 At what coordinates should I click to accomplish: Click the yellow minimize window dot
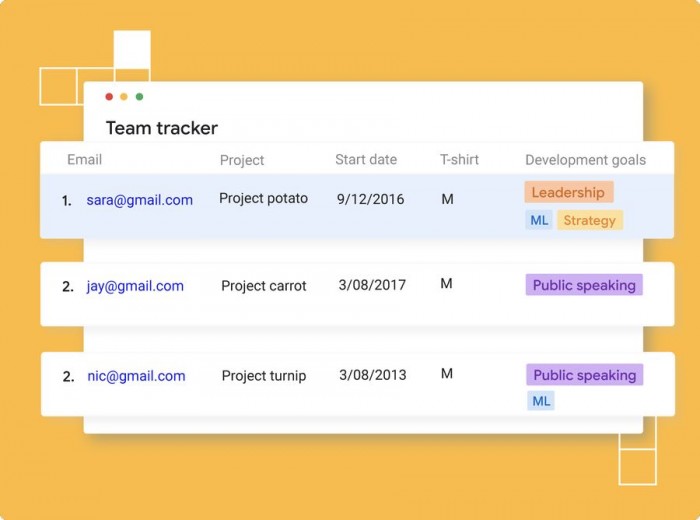click(124, 96)
